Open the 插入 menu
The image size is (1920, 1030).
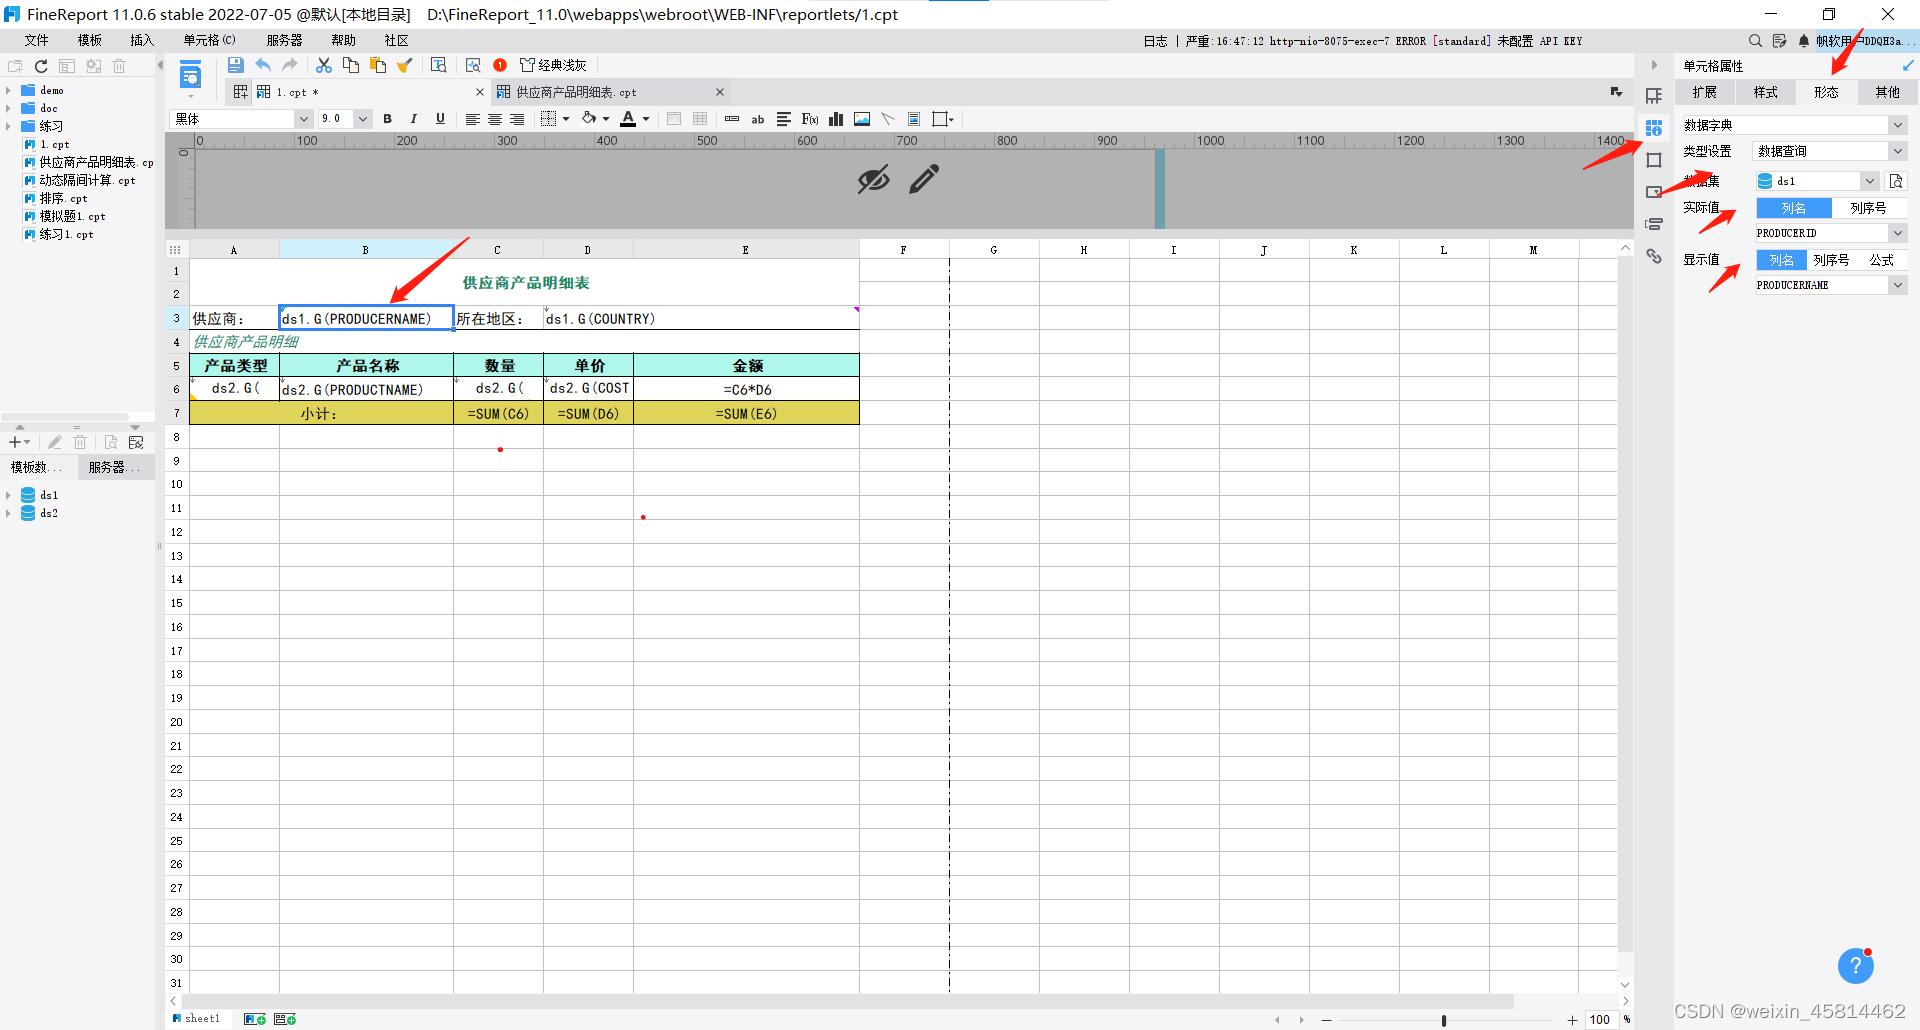point(142,40)
